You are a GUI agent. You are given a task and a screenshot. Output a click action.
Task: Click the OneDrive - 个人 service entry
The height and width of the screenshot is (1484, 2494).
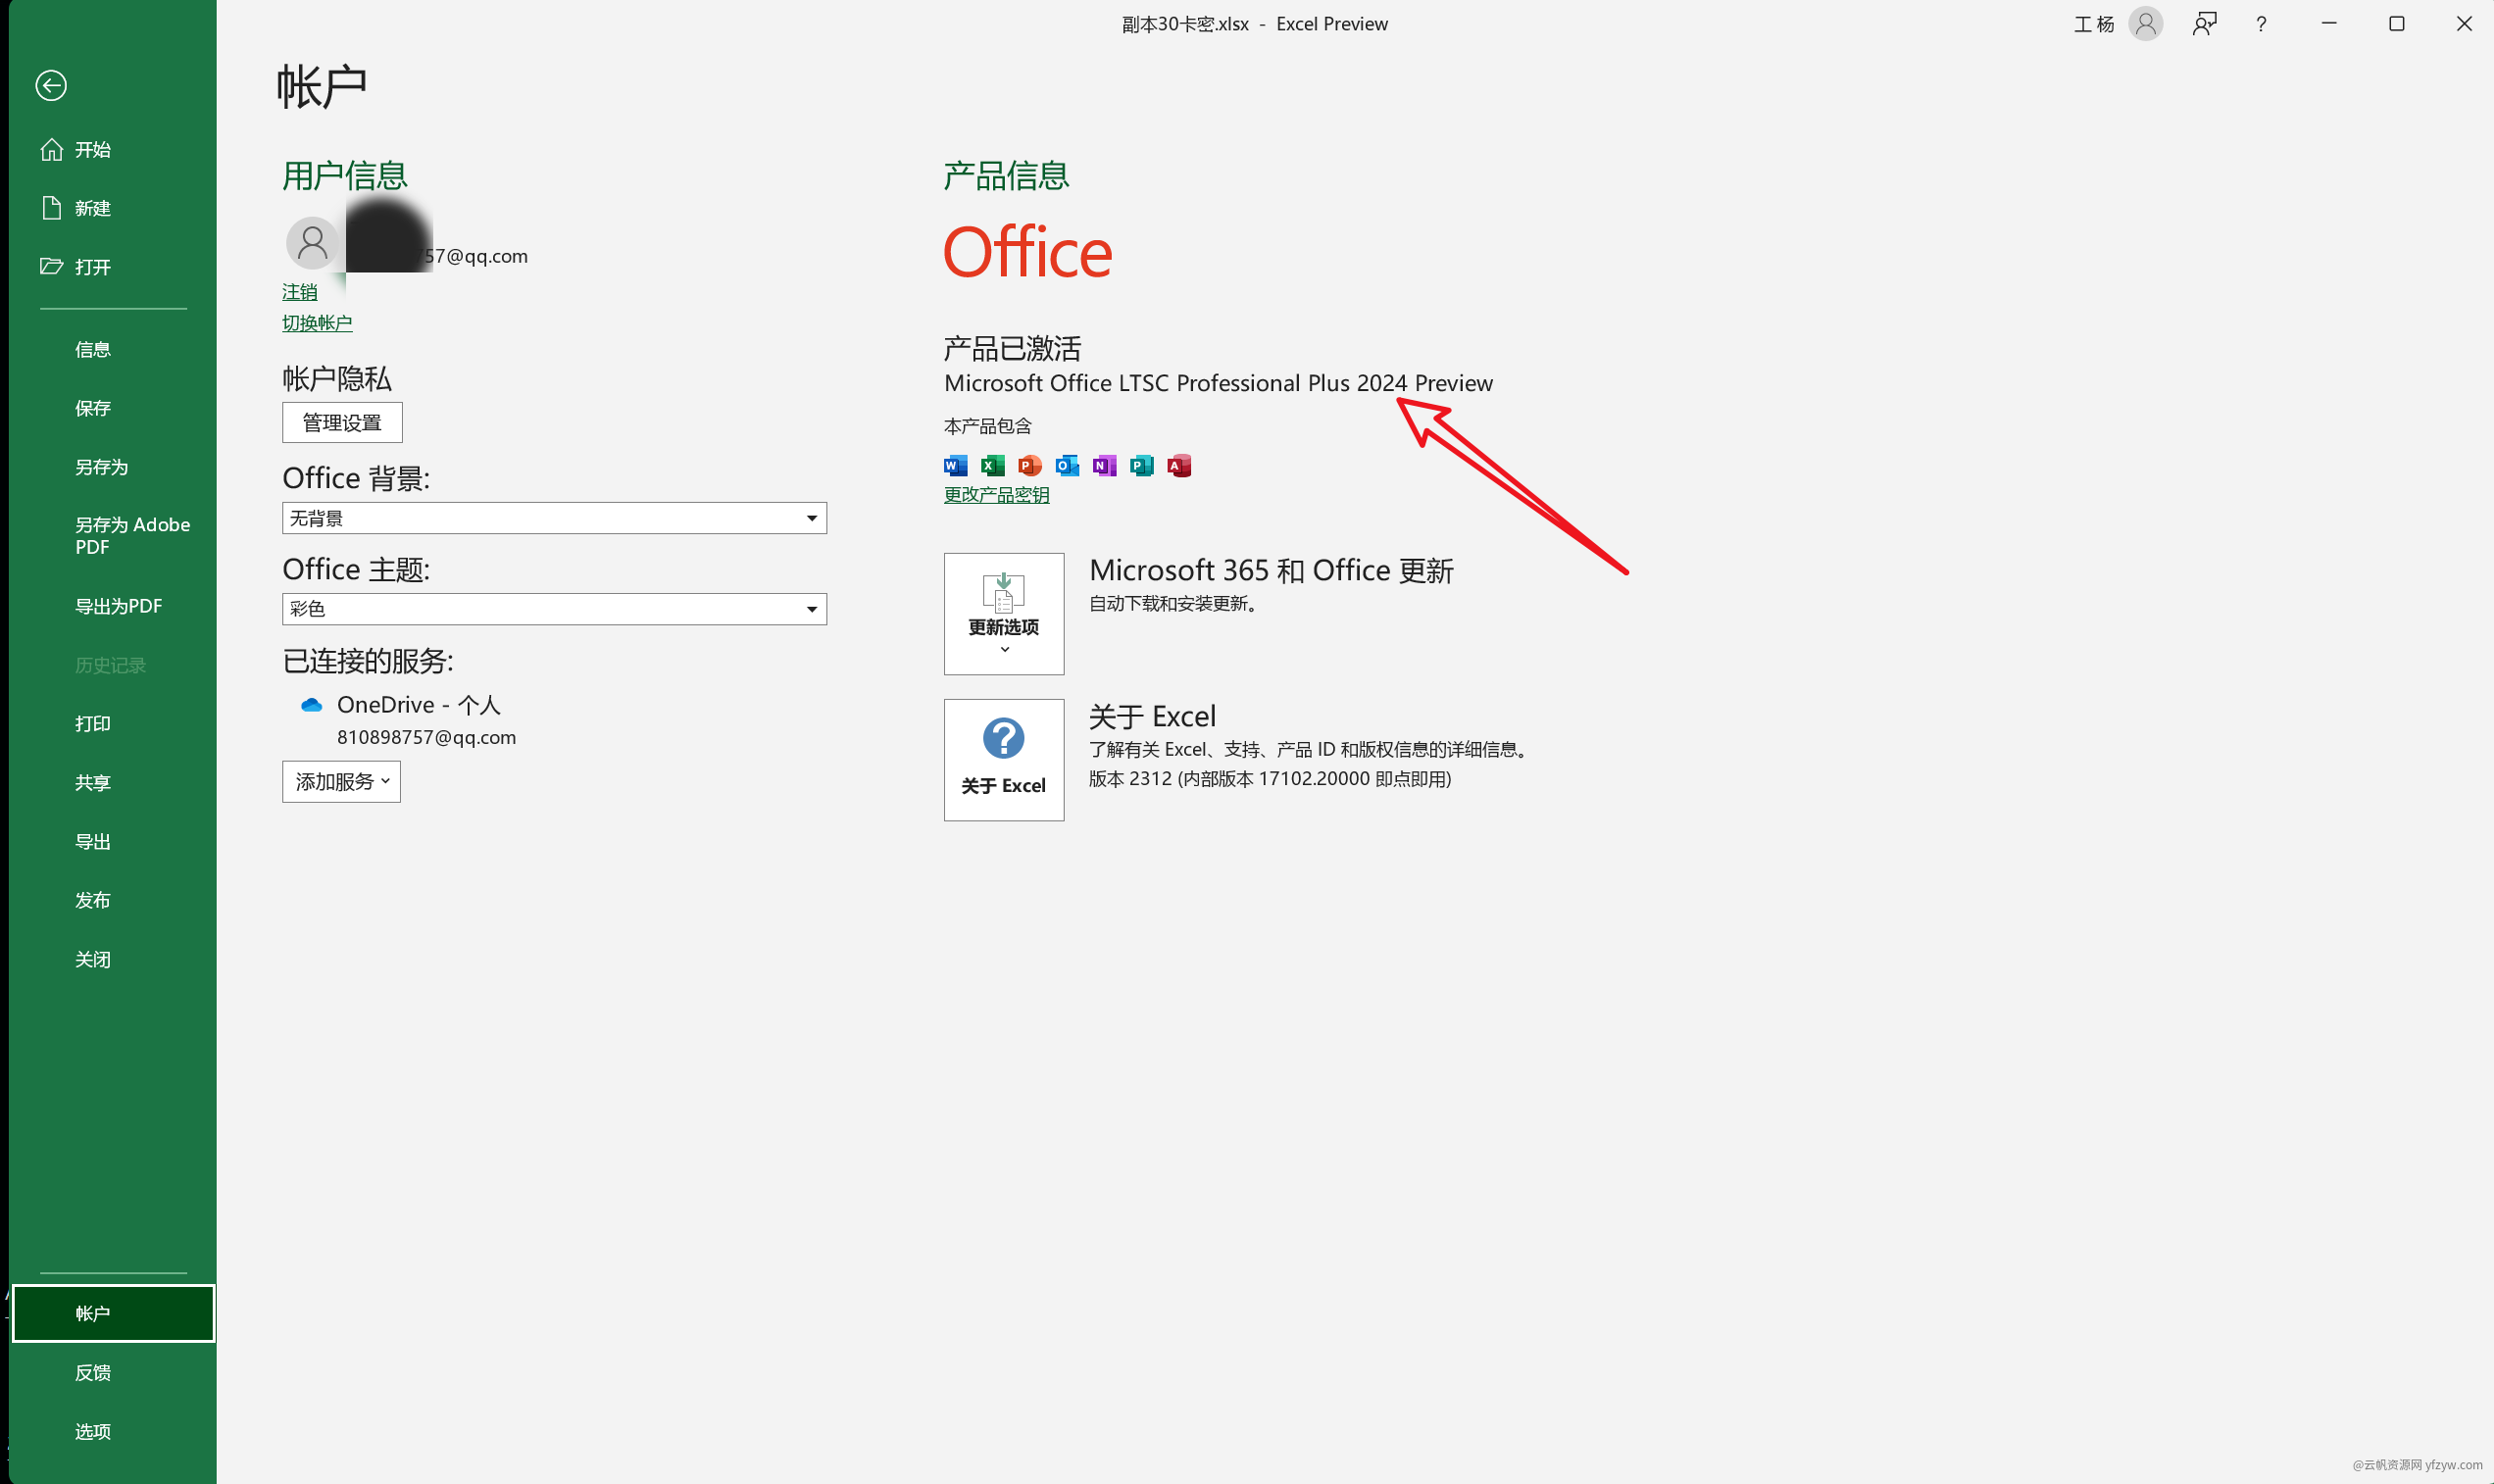419,705
